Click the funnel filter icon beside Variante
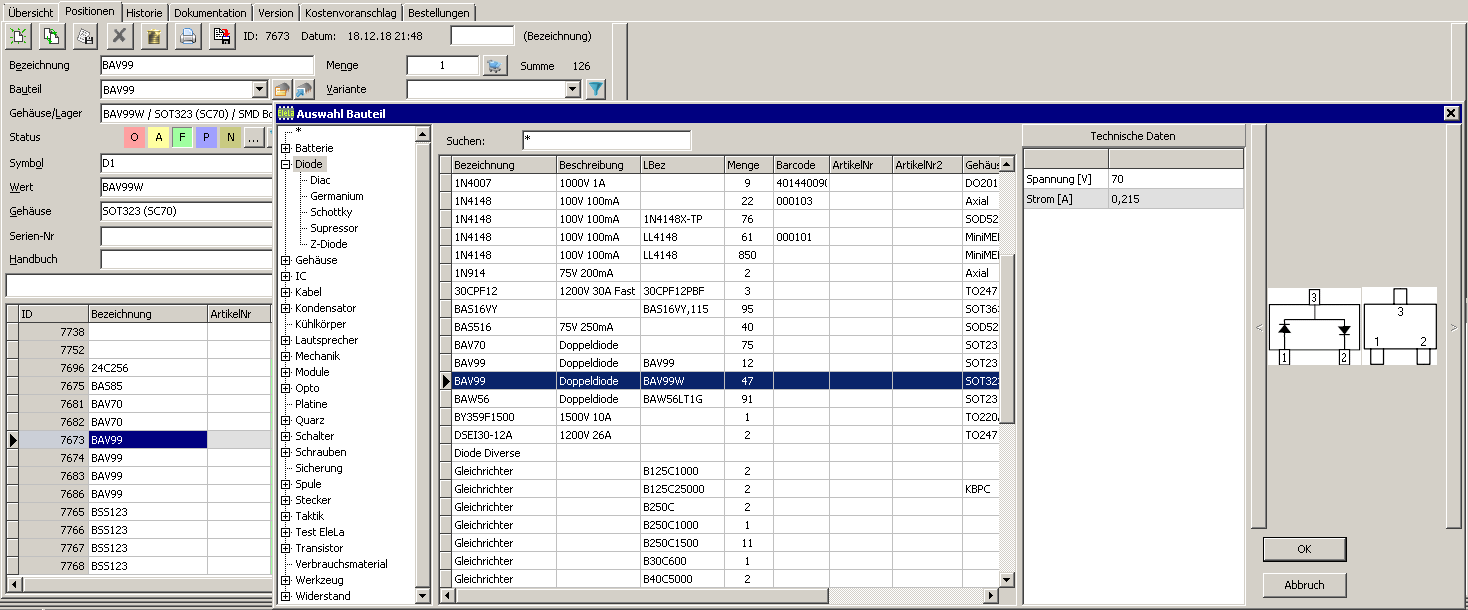1468x610 pixels. coord(595,90)
